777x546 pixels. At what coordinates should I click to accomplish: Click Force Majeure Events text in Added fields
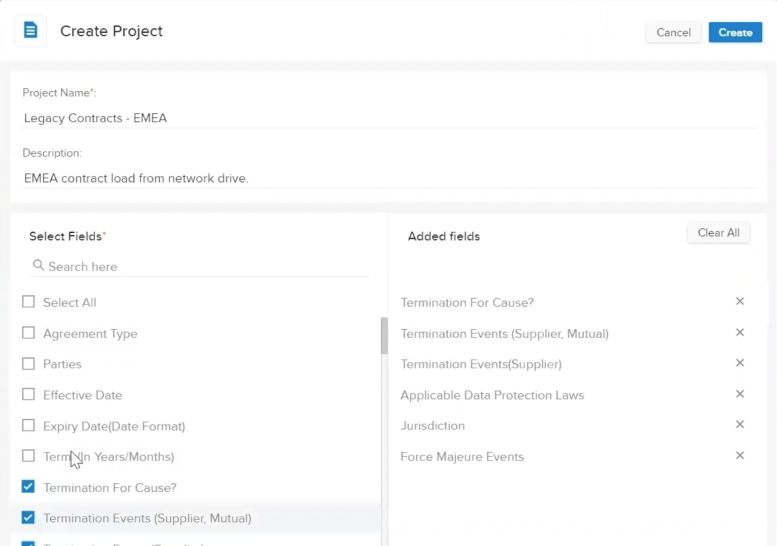coord(462,457)
